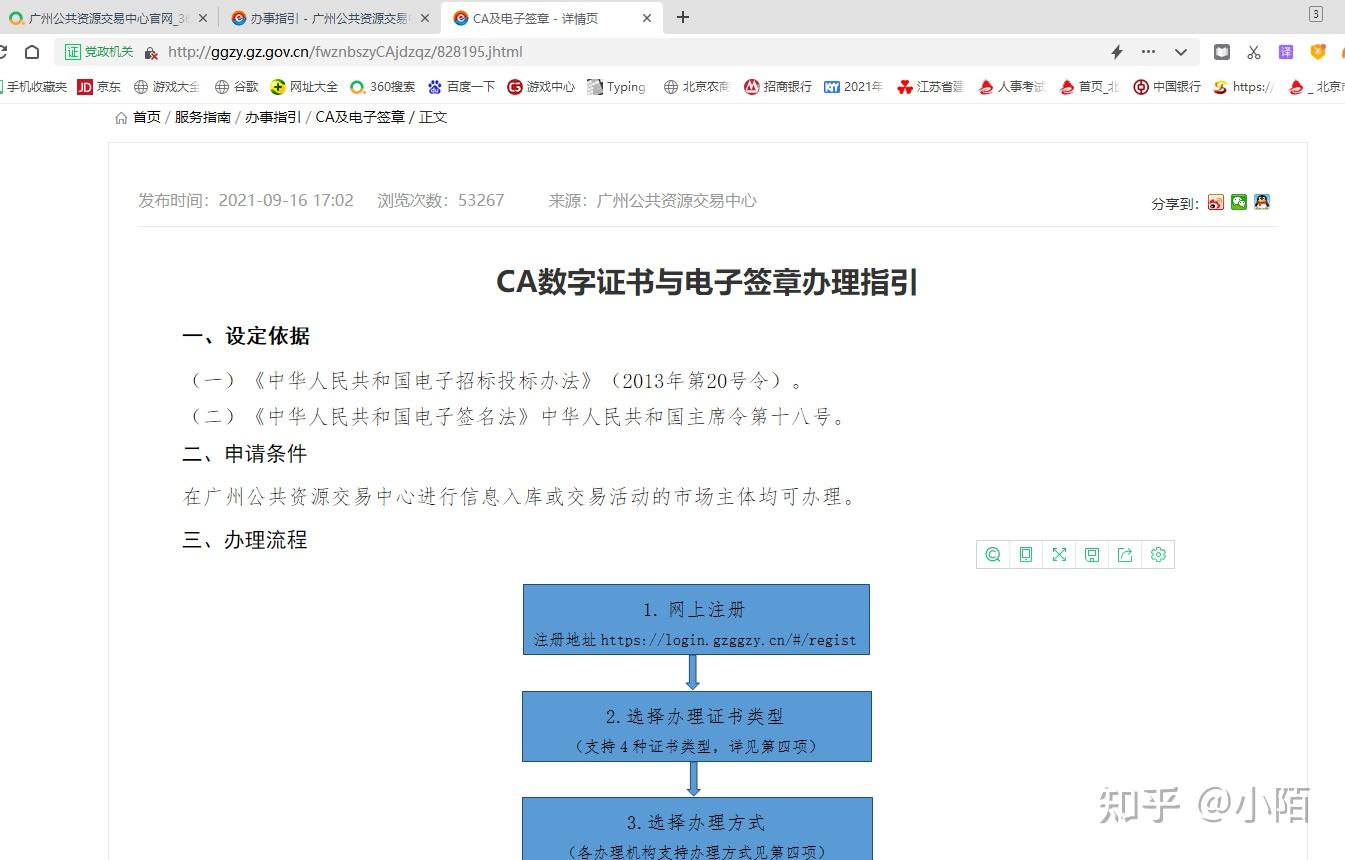Open 360搜索 bookmark
The image size is (1345, 860).
[382, 87]
